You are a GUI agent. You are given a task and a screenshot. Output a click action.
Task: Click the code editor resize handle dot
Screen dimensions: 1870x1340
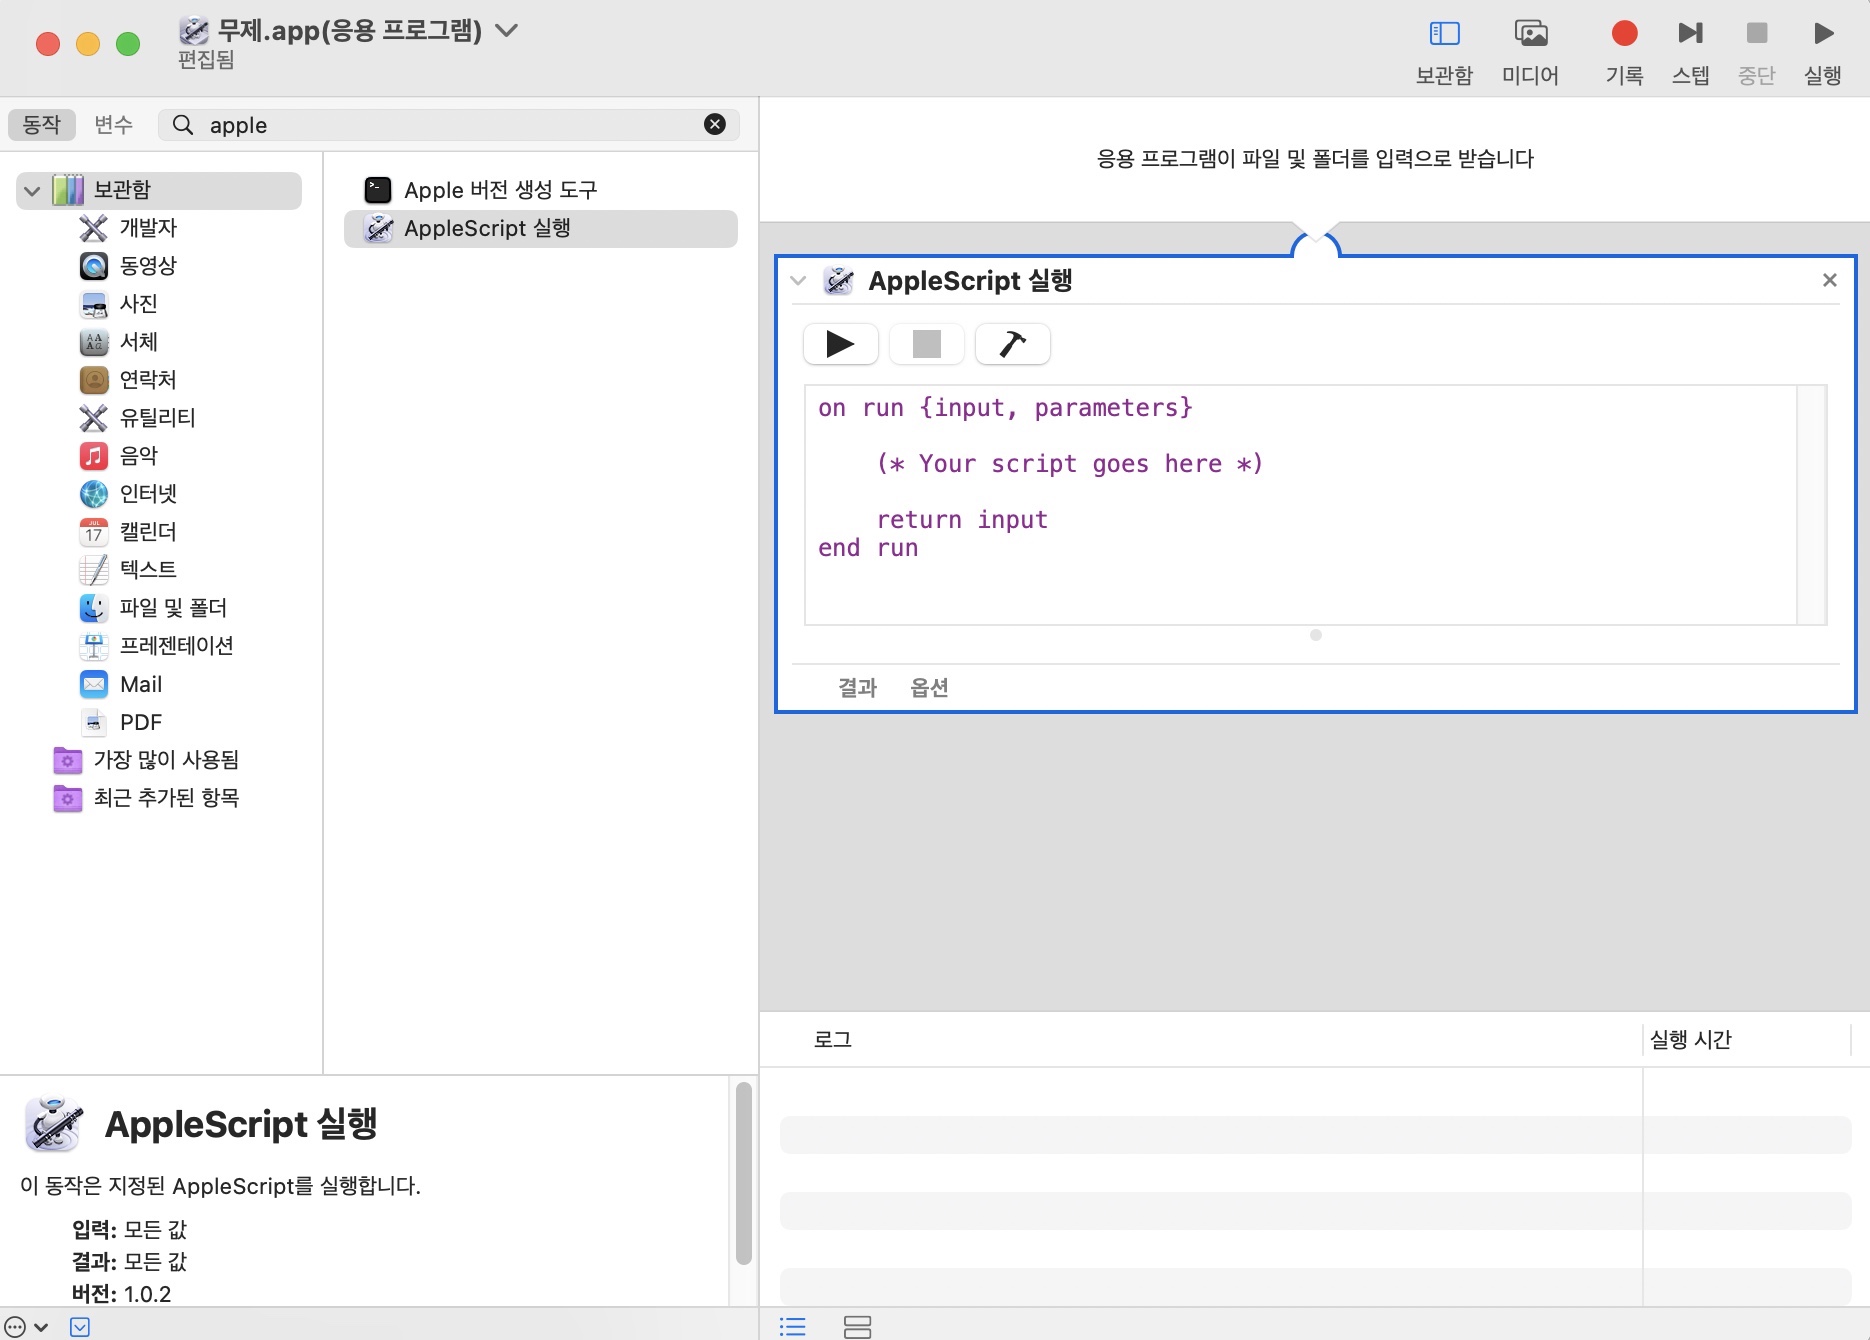(1316, 635)
